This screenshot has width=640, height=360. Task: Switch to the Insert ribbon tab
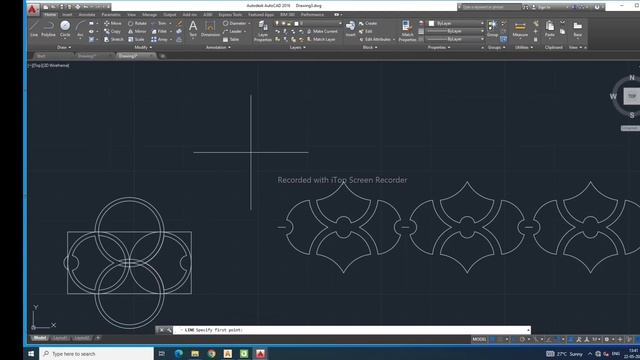click(67, 15)
